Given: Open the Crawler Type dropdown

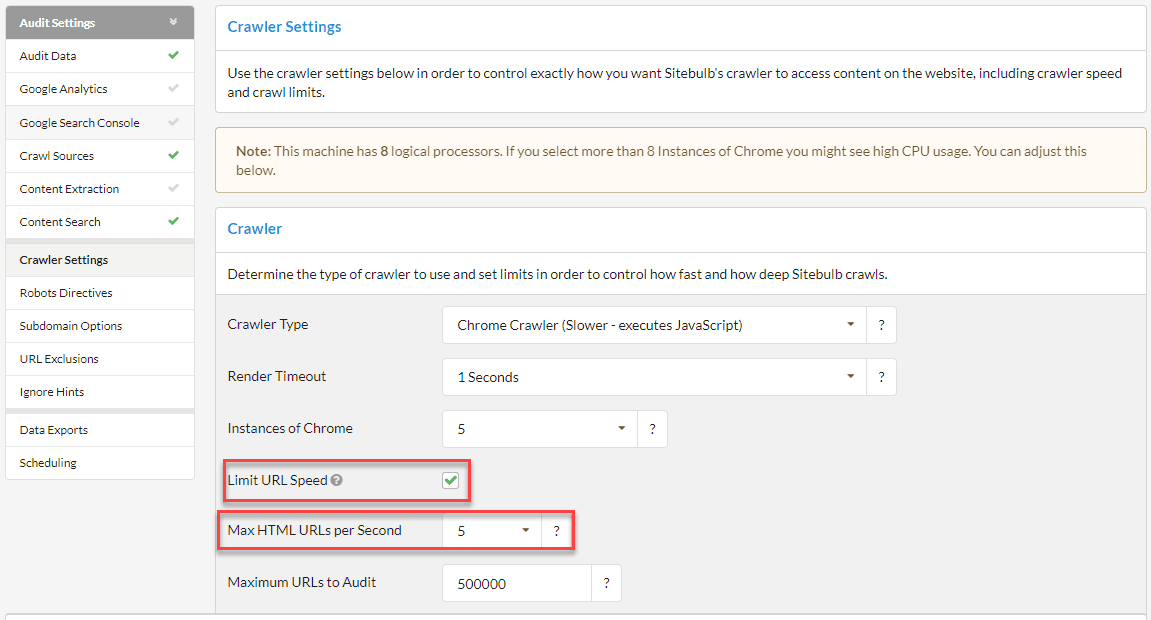Looking at the screenshot, I should point(654,325).
